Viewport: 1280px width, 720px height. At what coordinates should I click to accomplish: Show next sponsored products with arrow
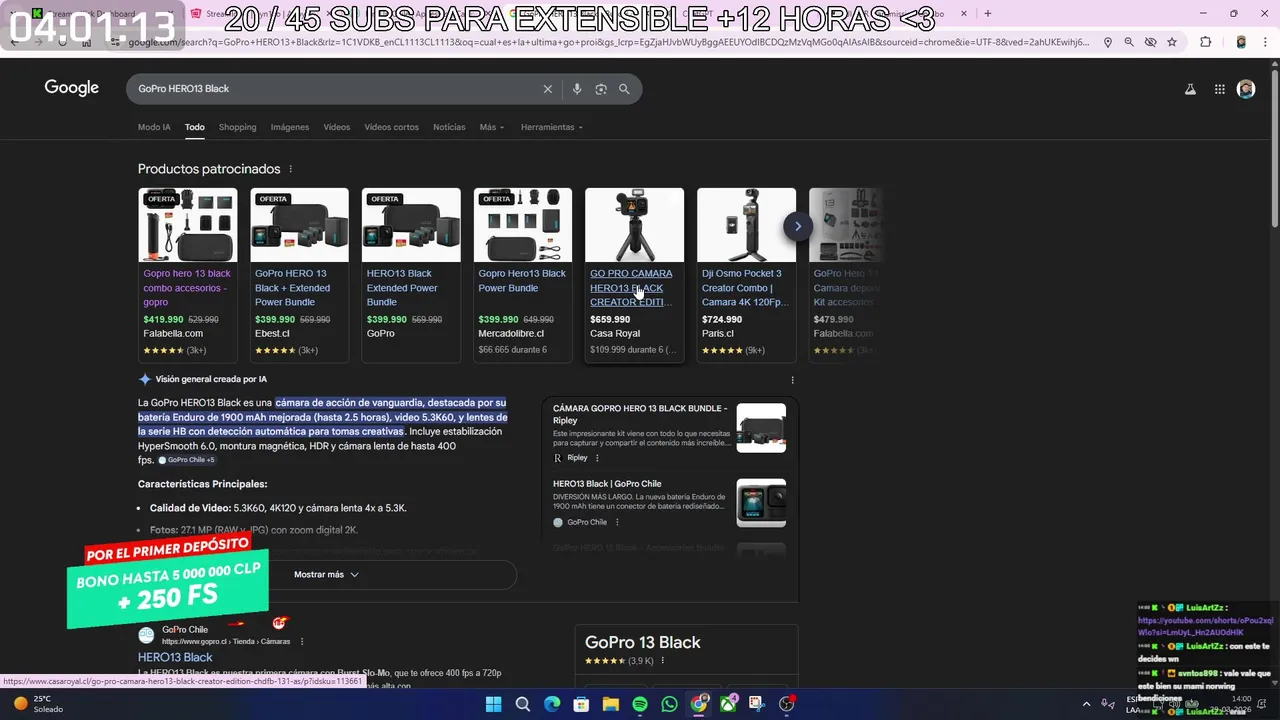click(x=797, y=226)
